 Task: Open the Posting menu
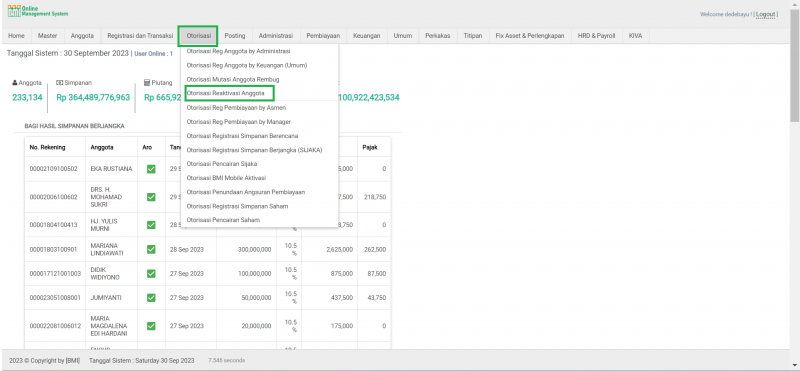(x=235, y=36)
